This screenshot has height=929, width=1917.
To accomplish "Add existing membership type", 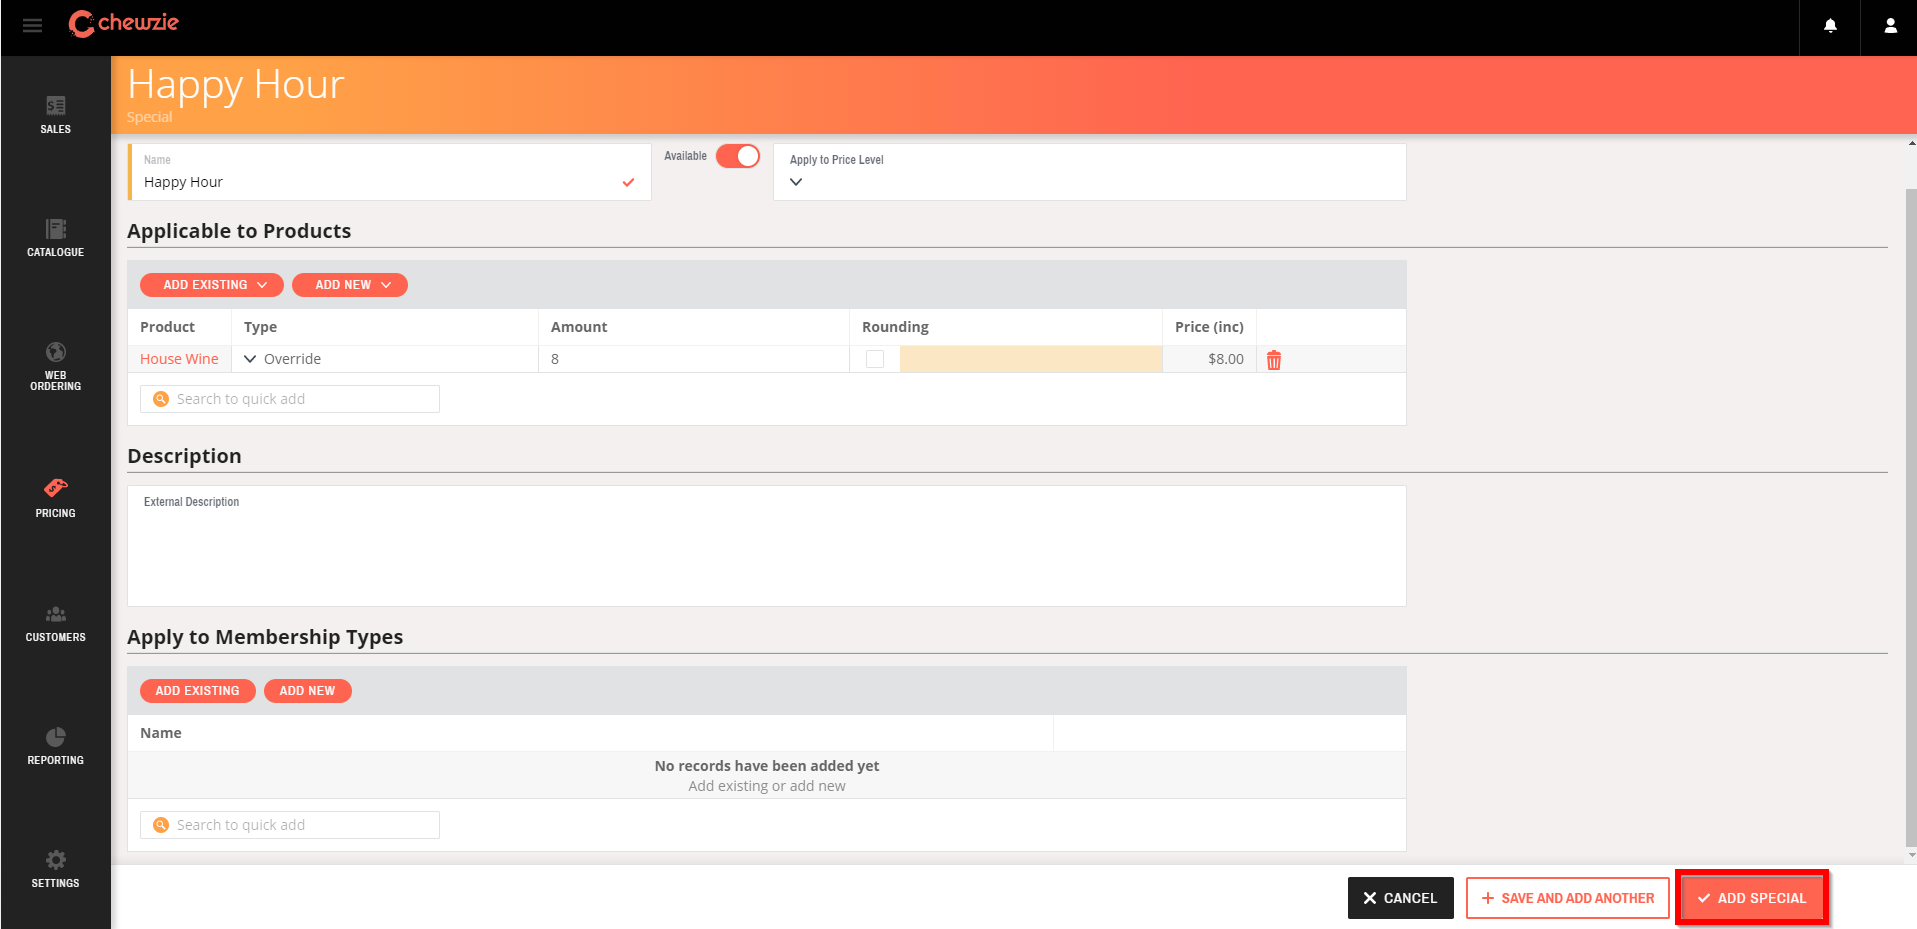I will [x=198, y=691].
